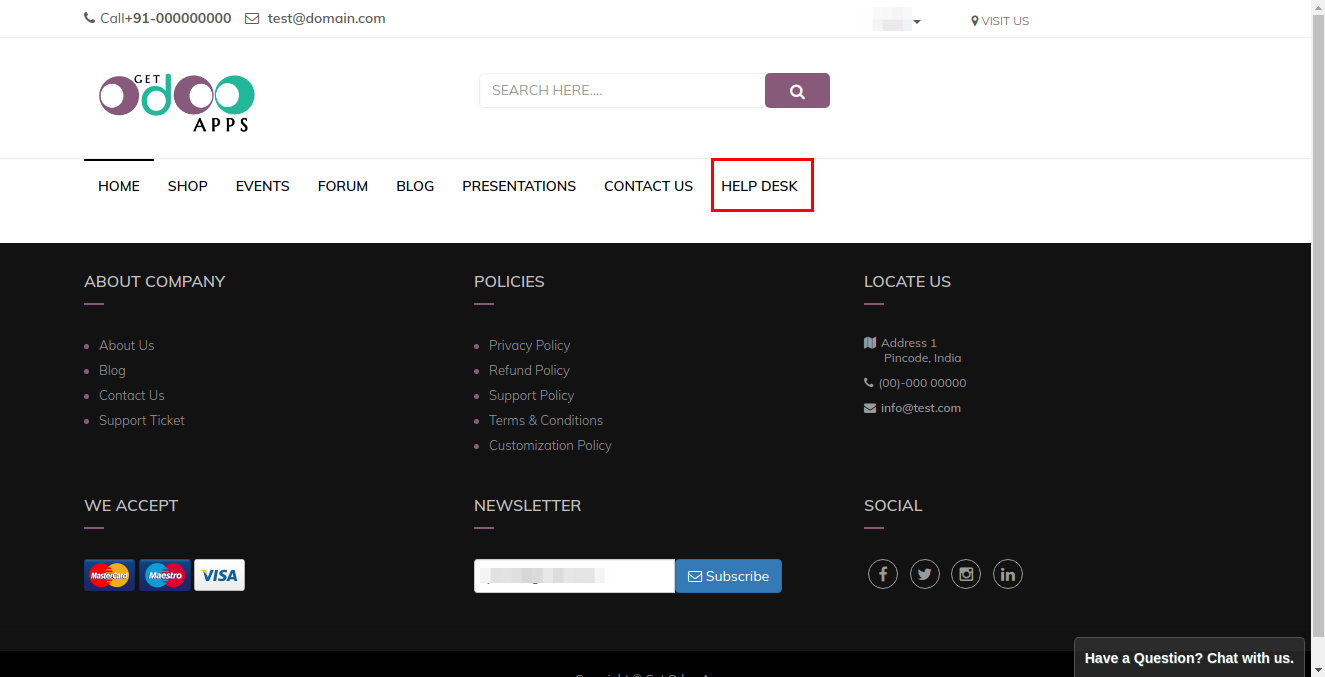Expand the user dropdown in top bar
The height and width of the screenshot is (677, 1325).
pos(897,21)
